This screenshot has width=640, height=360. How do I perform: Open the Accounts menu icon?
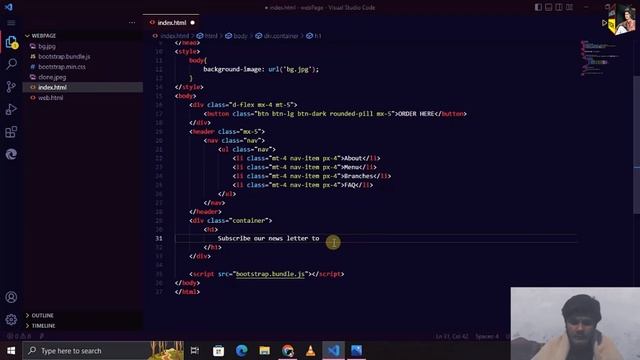[x=11, y=297]
